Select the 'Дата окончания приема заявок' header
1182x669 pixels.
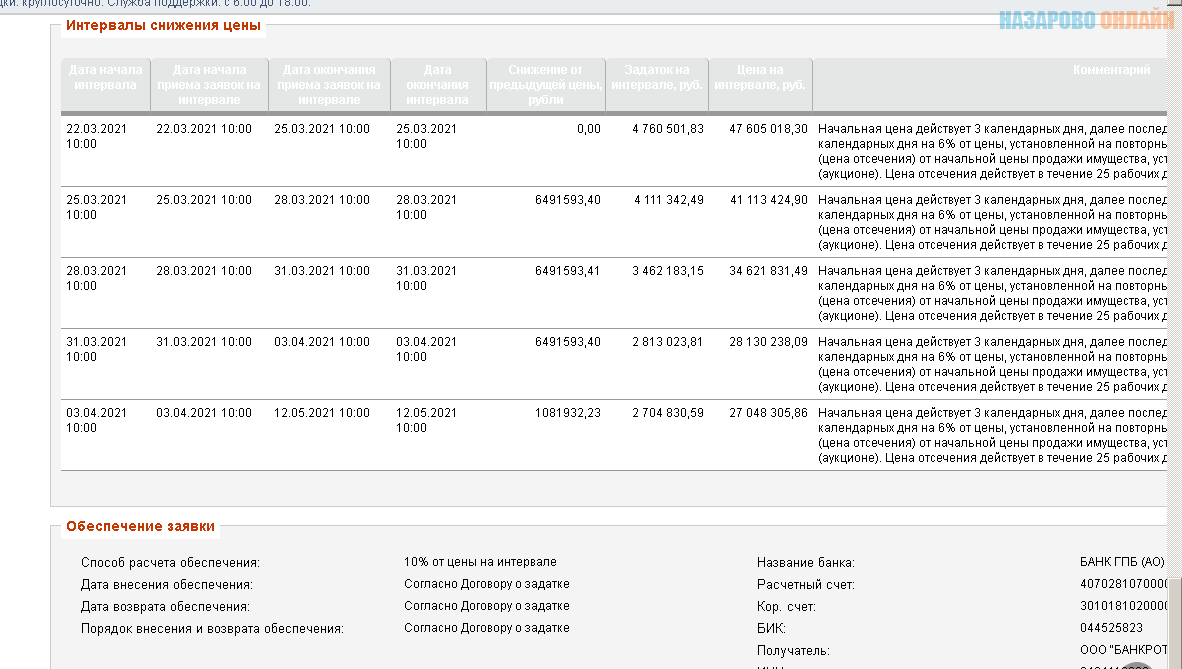[329, 85]
